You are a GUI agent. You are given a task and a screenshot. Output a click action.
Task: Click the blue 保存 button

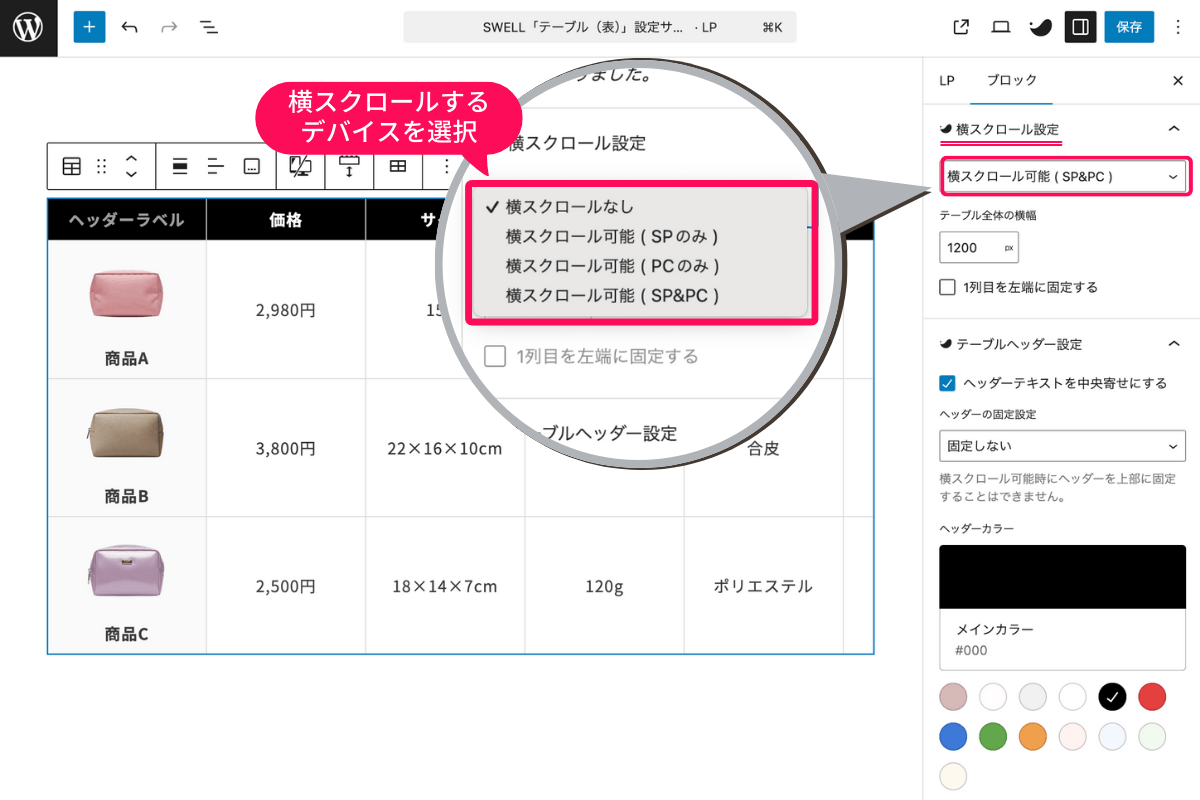pyautogui.click(x=1129, y=27)
